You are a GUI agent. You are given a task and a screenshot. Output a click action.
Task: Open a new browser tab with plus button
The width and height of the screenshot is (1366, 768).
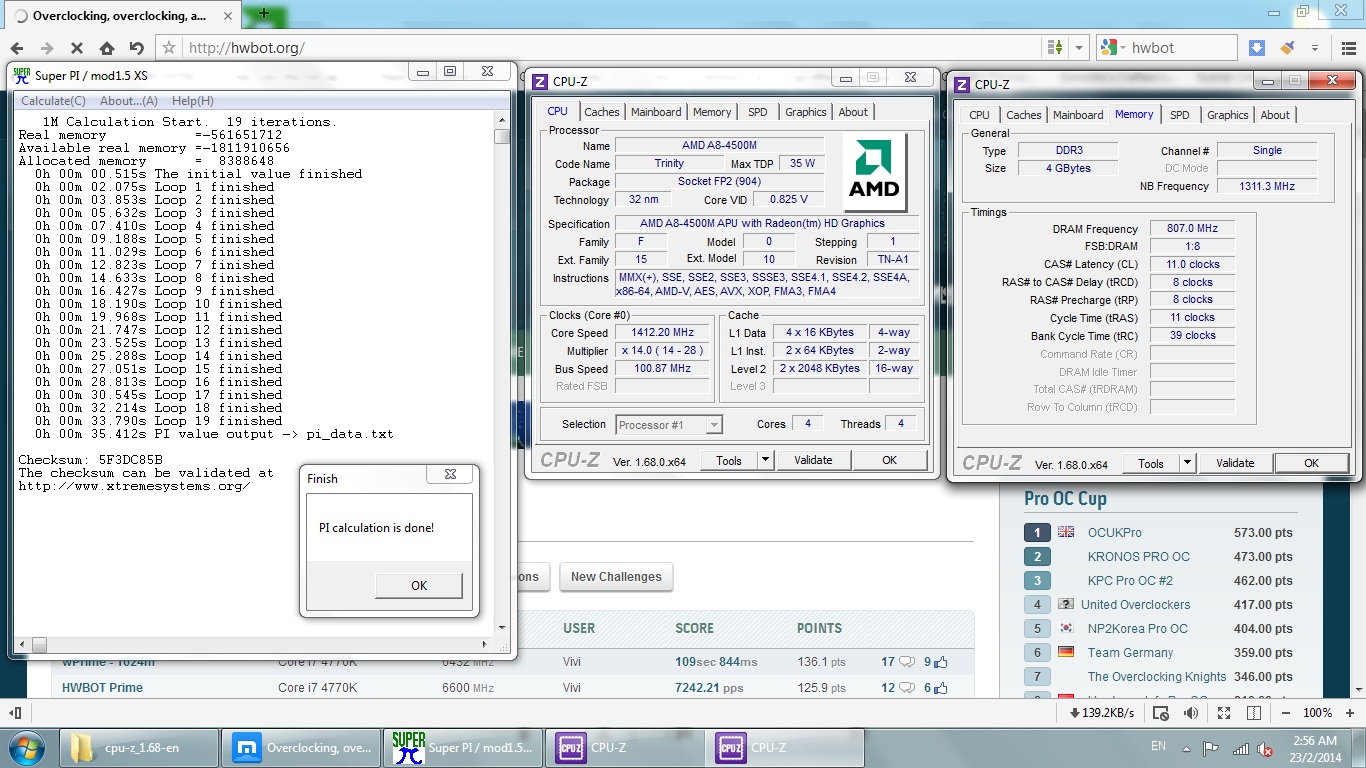coord(264,13)
